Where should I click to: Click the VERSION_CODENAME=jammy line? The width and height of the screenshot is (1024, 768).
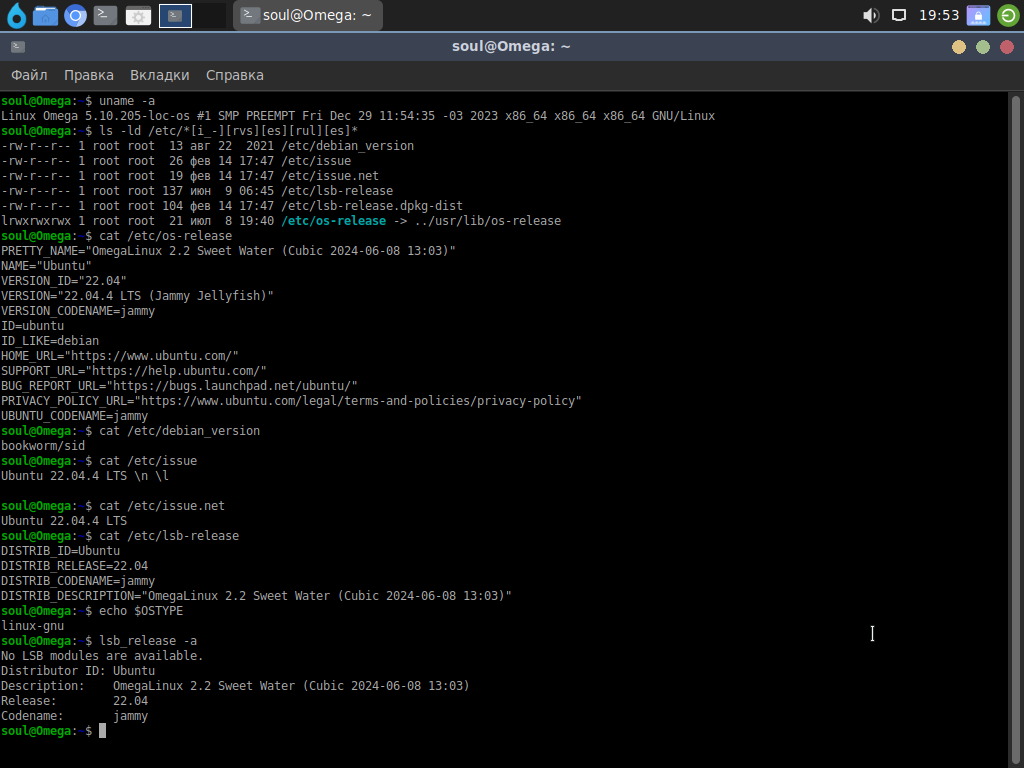78,312
